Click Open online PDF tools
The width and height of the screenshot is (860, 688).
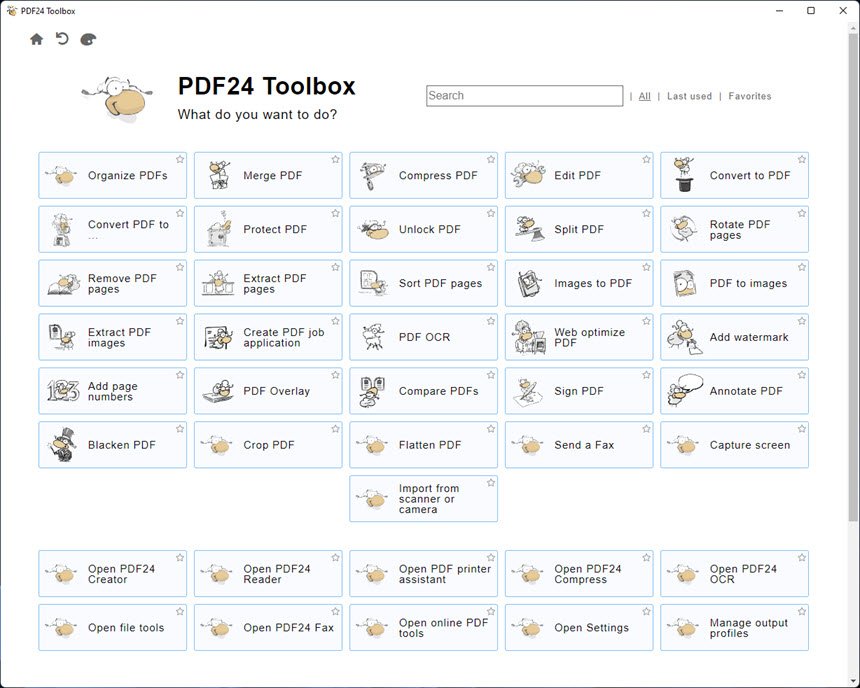tap(423, 628)
